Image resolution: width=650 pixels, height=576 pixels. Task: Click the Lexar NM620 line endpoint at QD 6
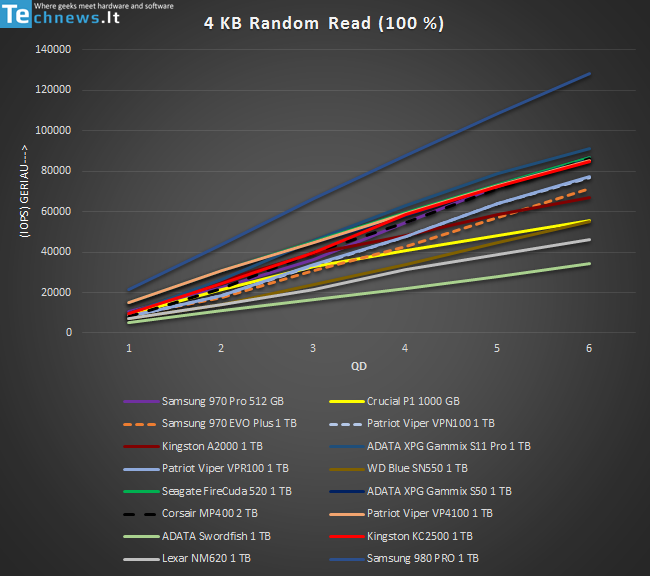pos(589,240)
